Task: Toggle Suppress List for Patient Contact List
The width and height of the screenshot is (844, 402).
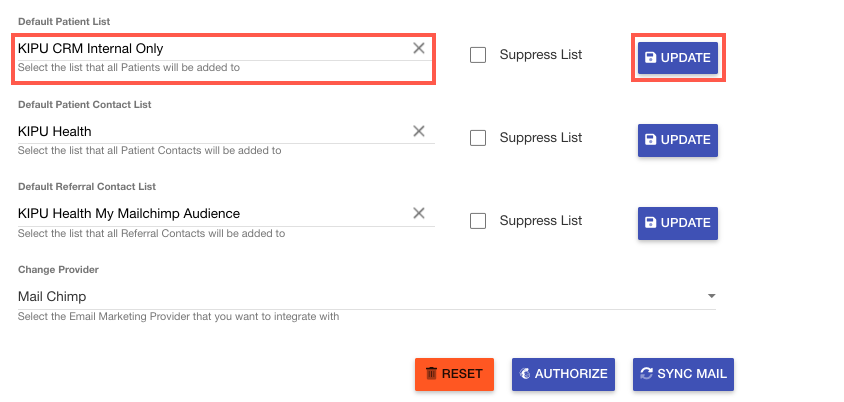Action: coord(478,138)
